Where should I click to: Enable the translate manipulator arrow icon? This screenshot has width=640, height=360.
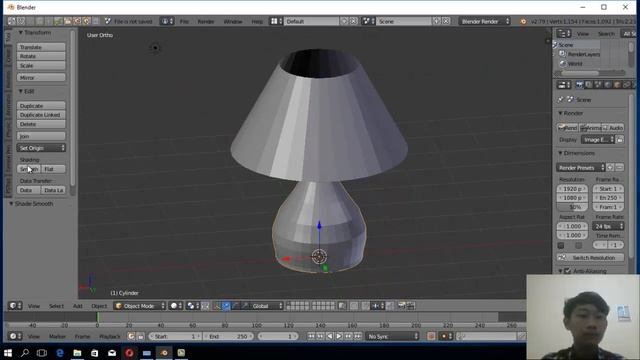click(226, 306)
